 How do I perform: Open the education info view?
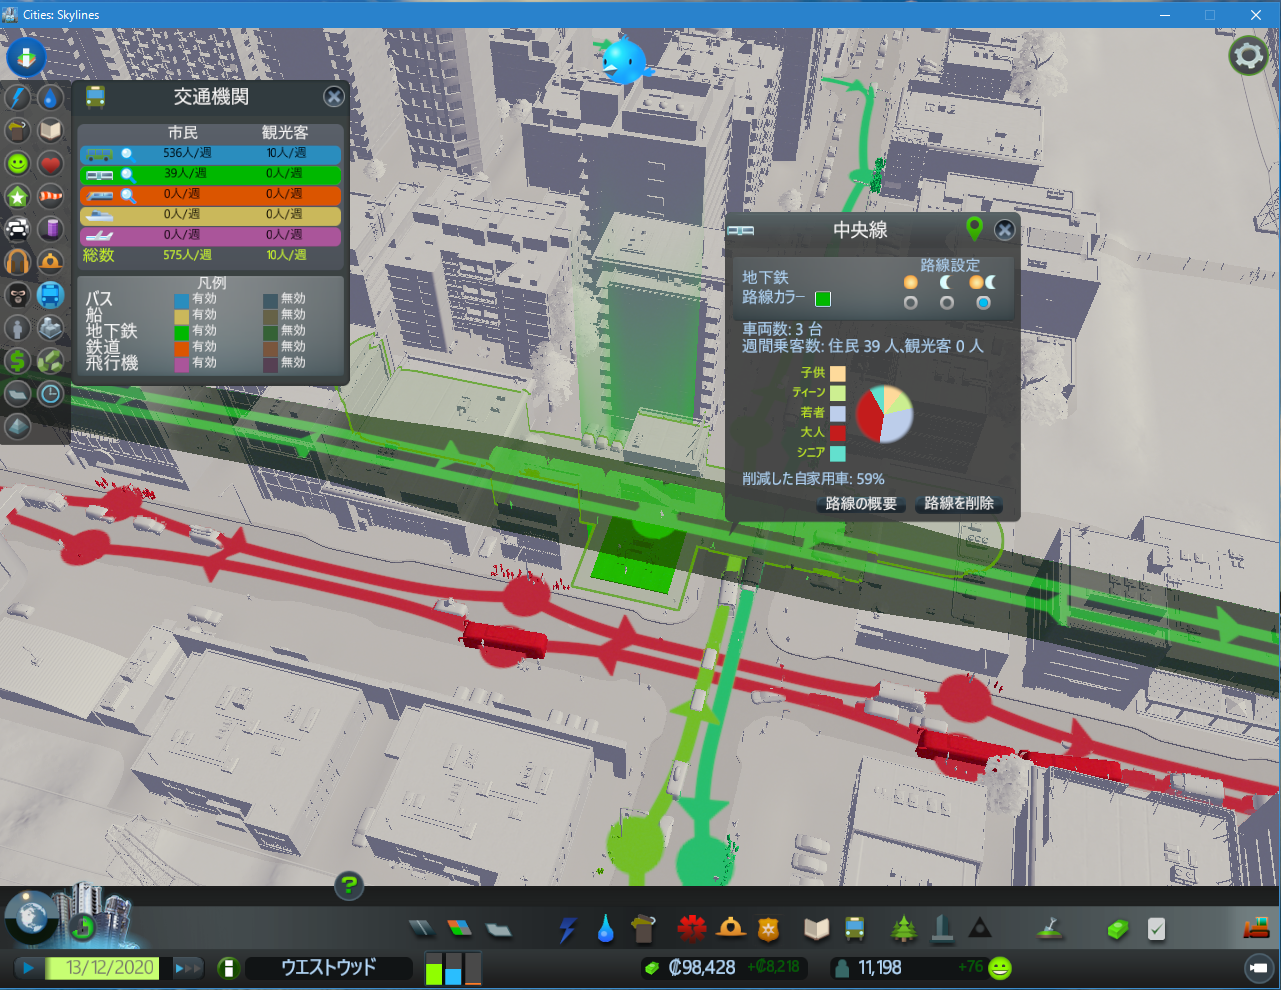(x=51, y=131)
